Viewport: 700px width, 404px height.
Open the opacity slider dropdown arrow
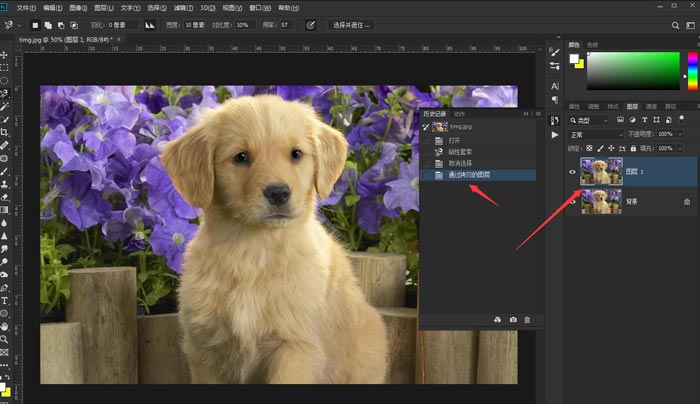click(680, 134)
